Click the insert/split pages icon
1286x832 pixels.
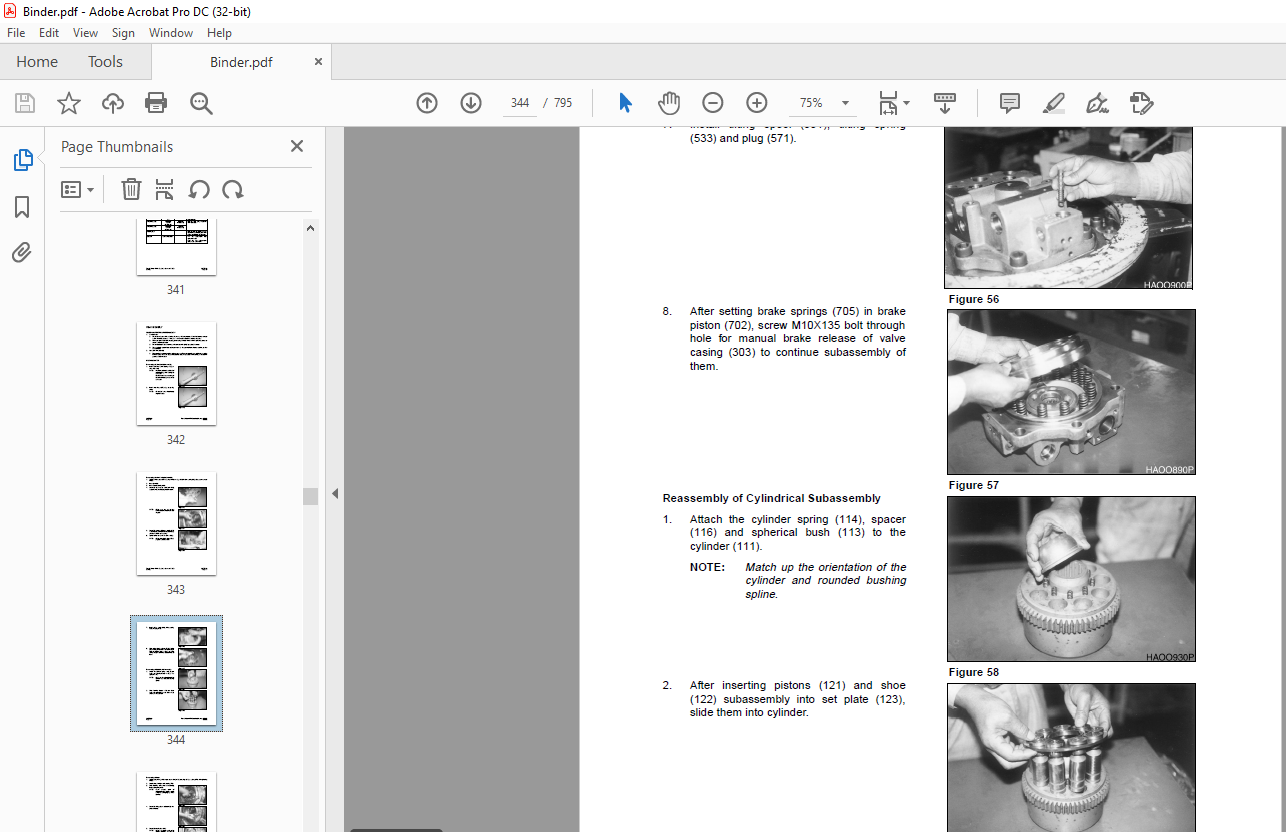click(x=165, y=189)
